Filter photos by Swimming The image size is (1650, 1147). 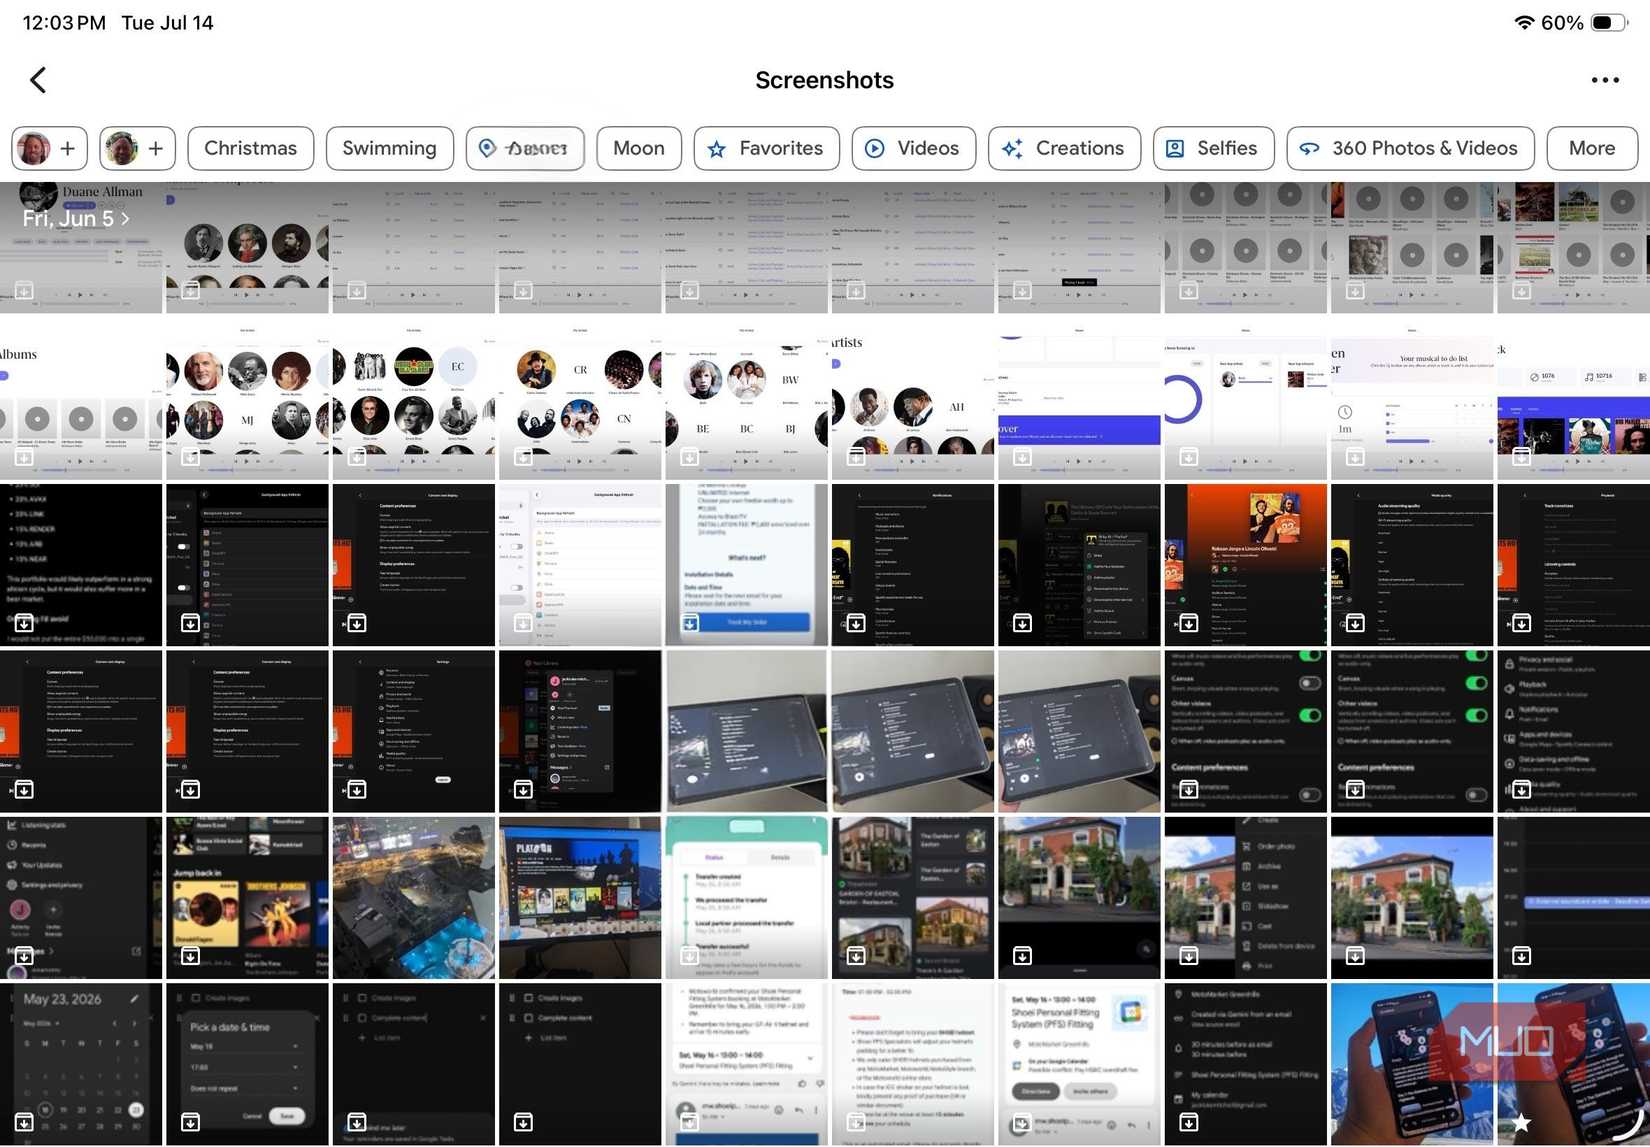(389, 148)
